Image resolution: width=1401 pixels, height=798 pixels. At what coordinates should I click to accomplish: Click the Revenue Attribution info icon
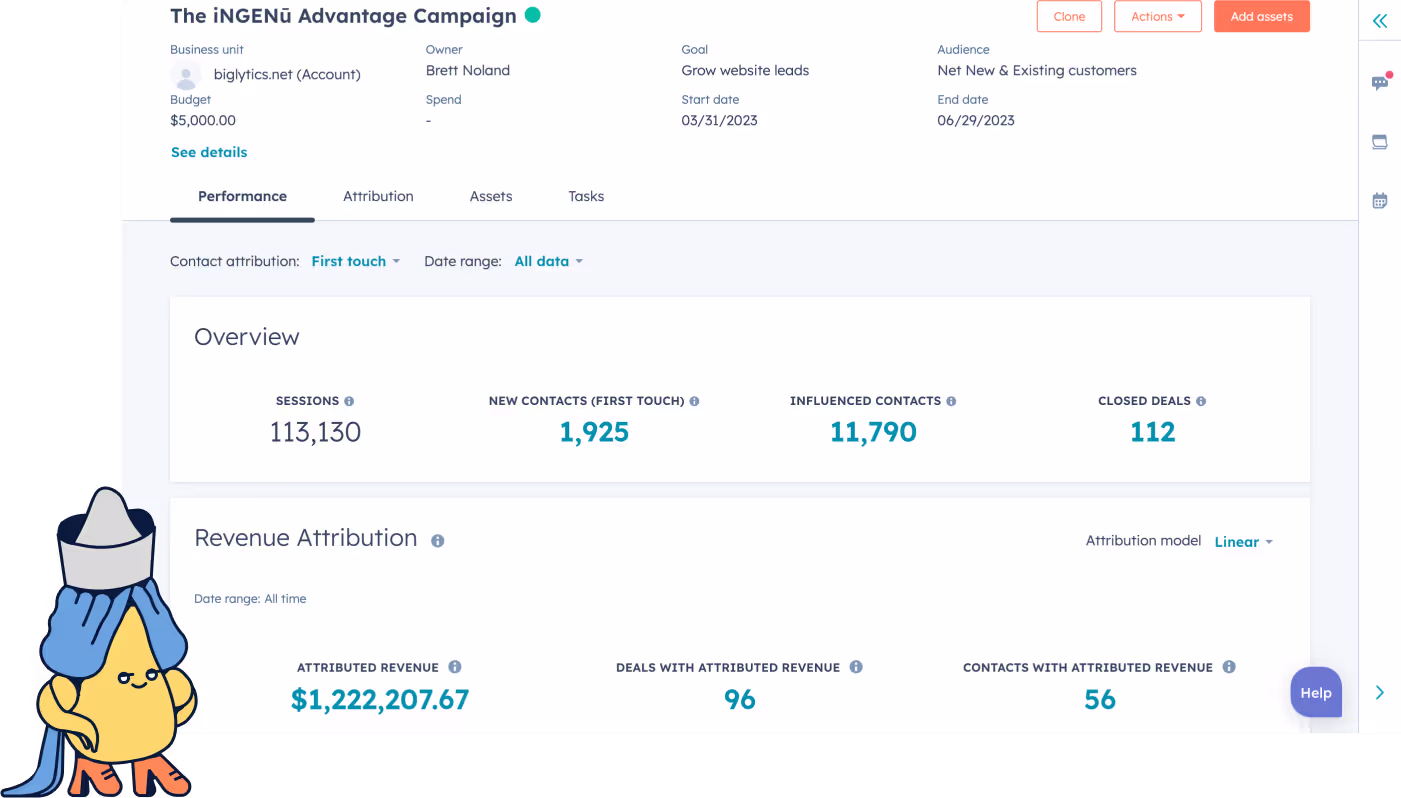[437, 541]
